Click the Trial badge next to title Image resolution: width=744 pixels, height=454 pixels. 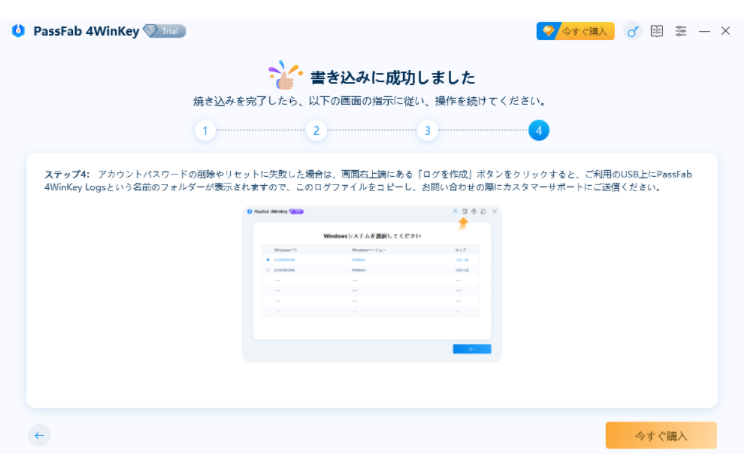coord(165,31)
